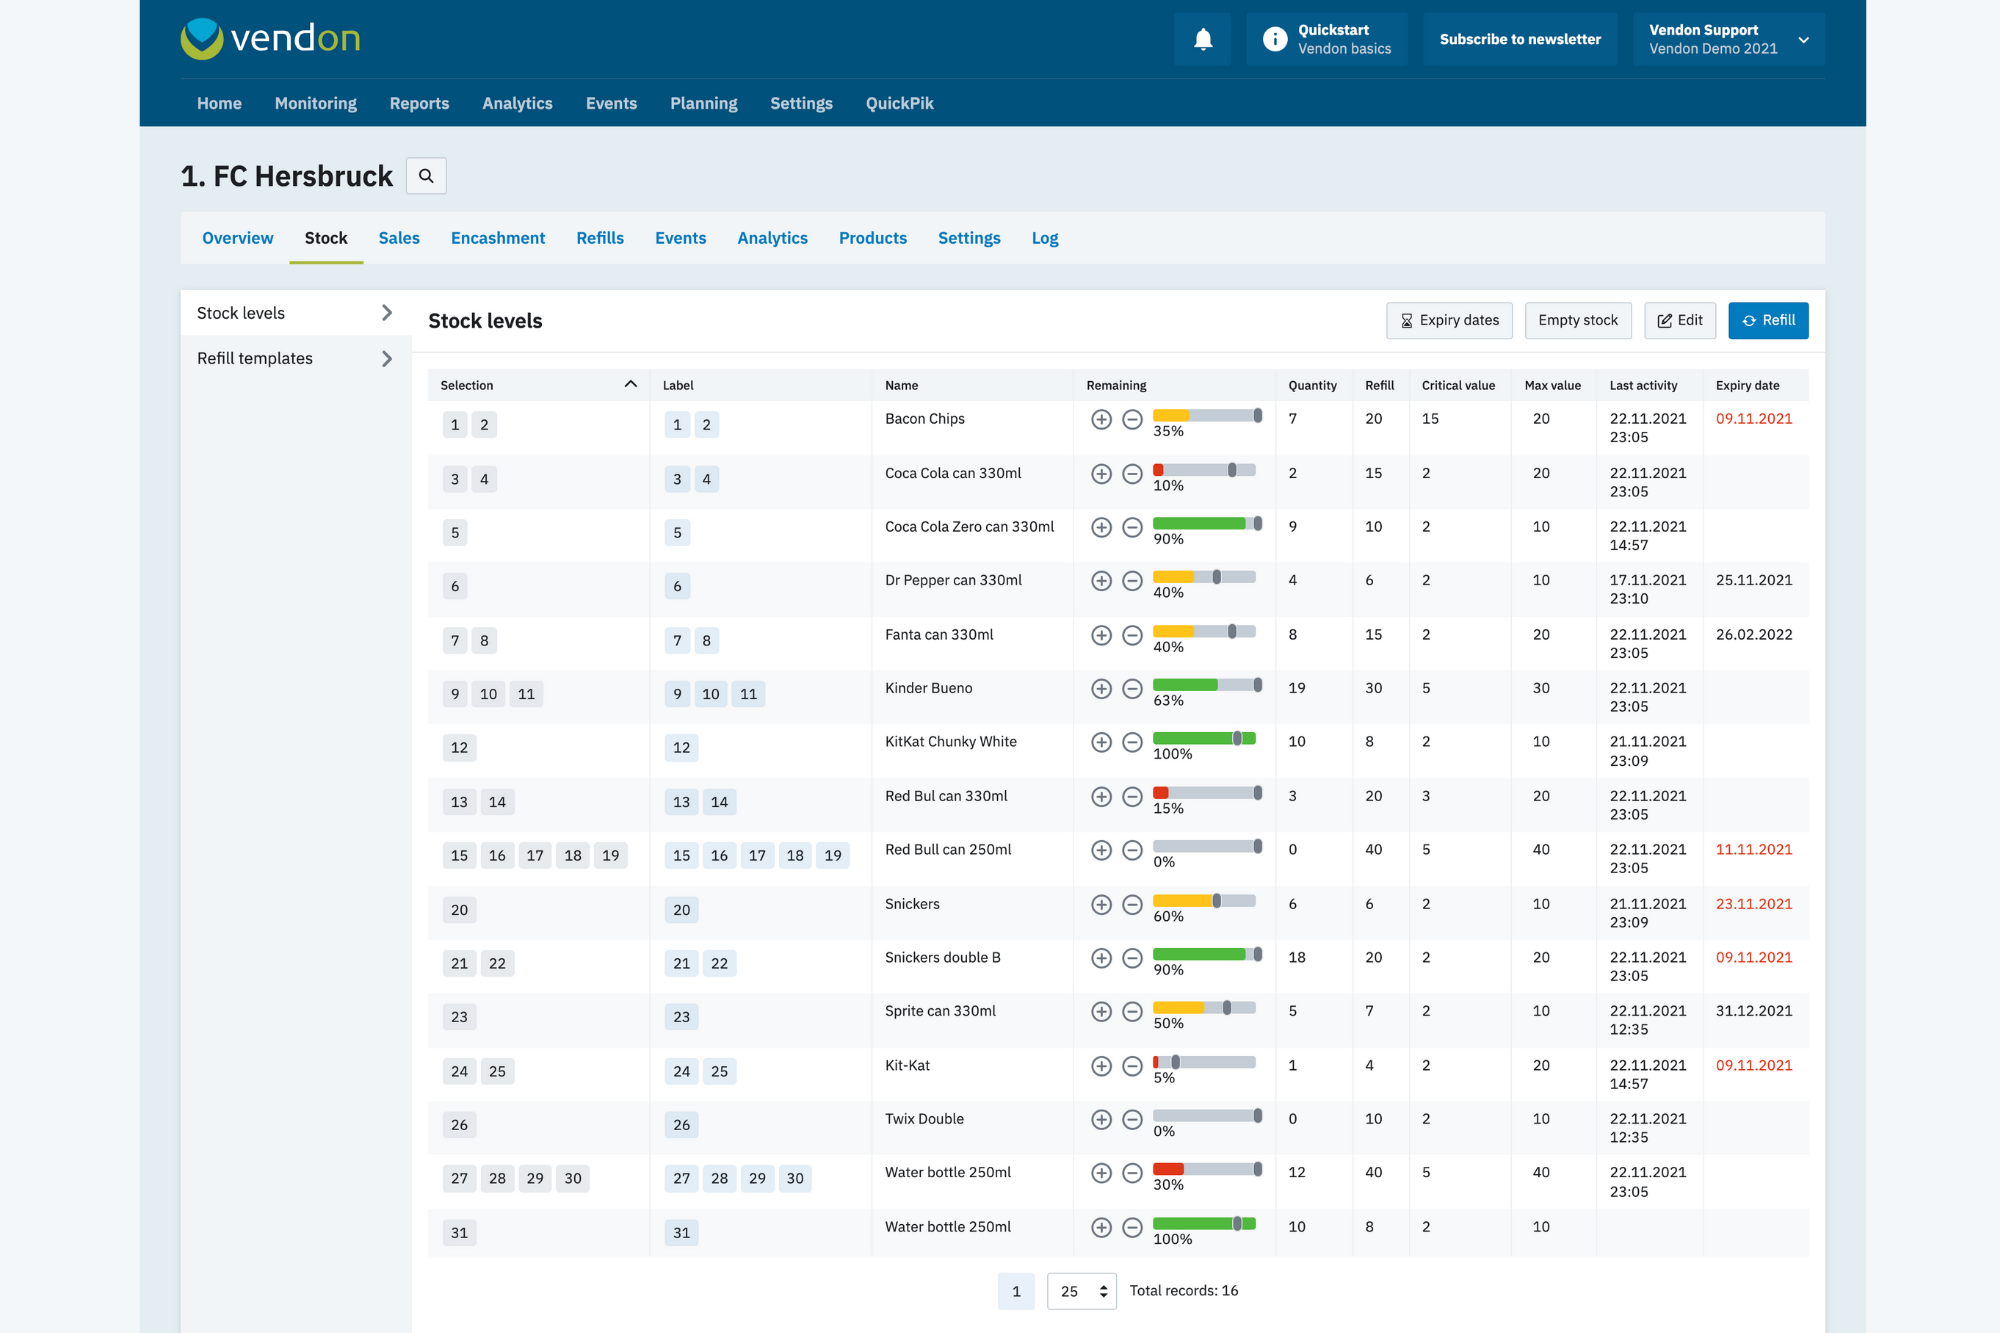Click minus icon for Fanta can 330ml

[1132, 635]
